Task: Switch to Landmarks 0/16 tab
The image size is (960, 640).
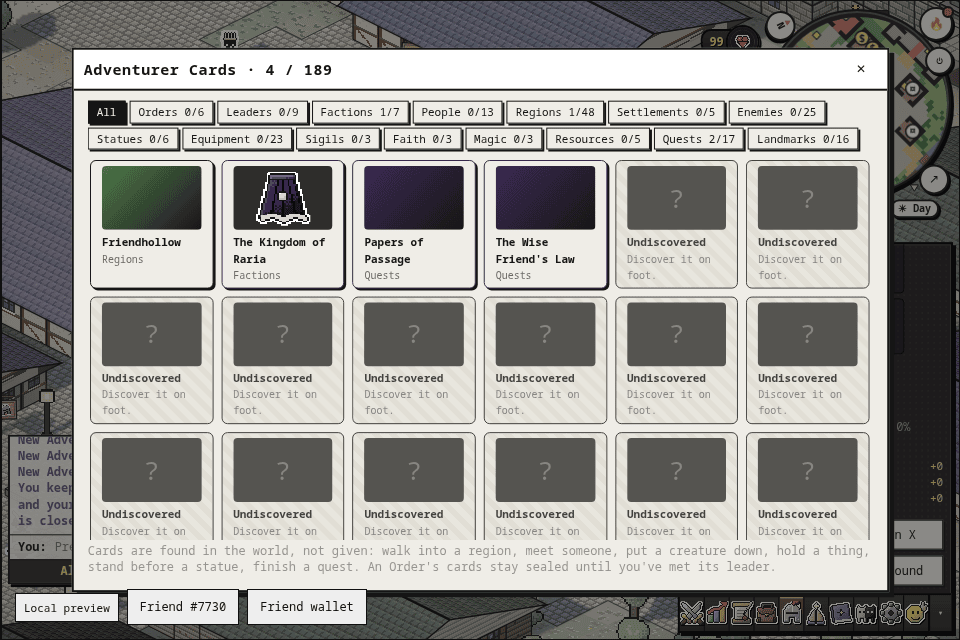Action: (x=803, y=139)
